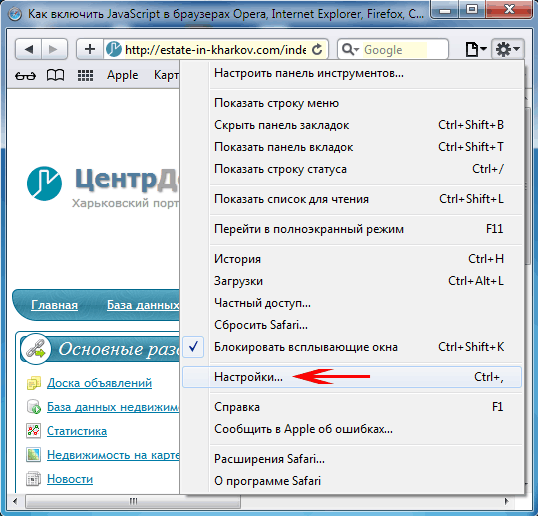Go back with the left arrow button
This screenshot has width=538, height=516.
(x=29, y=49)
